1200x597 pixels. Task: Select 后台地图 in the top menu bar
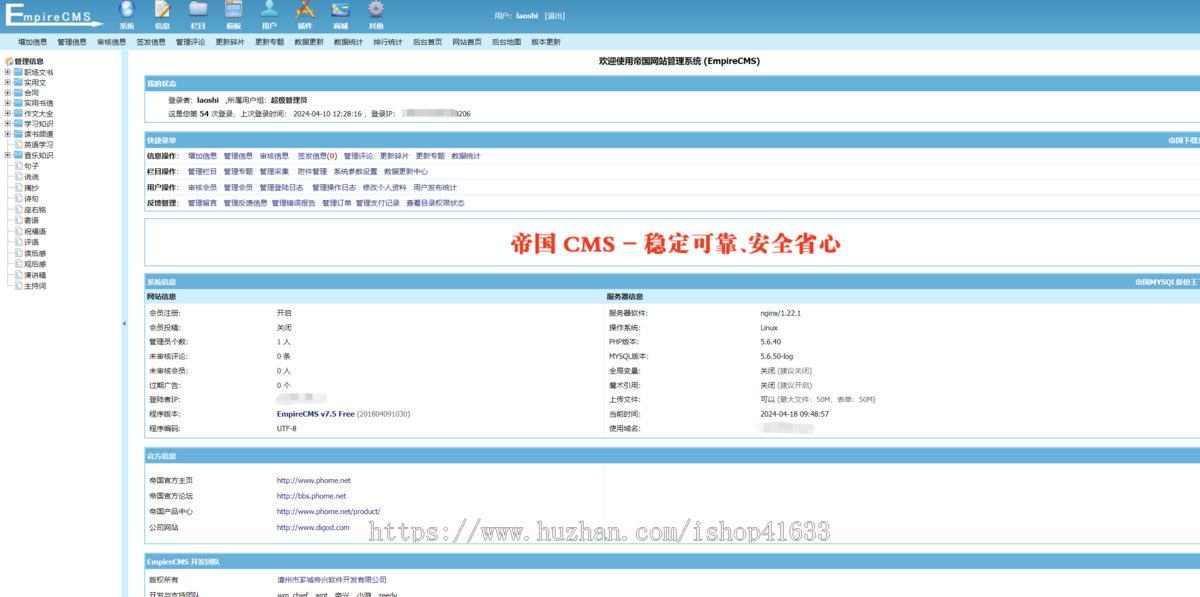tap(507, 42)
